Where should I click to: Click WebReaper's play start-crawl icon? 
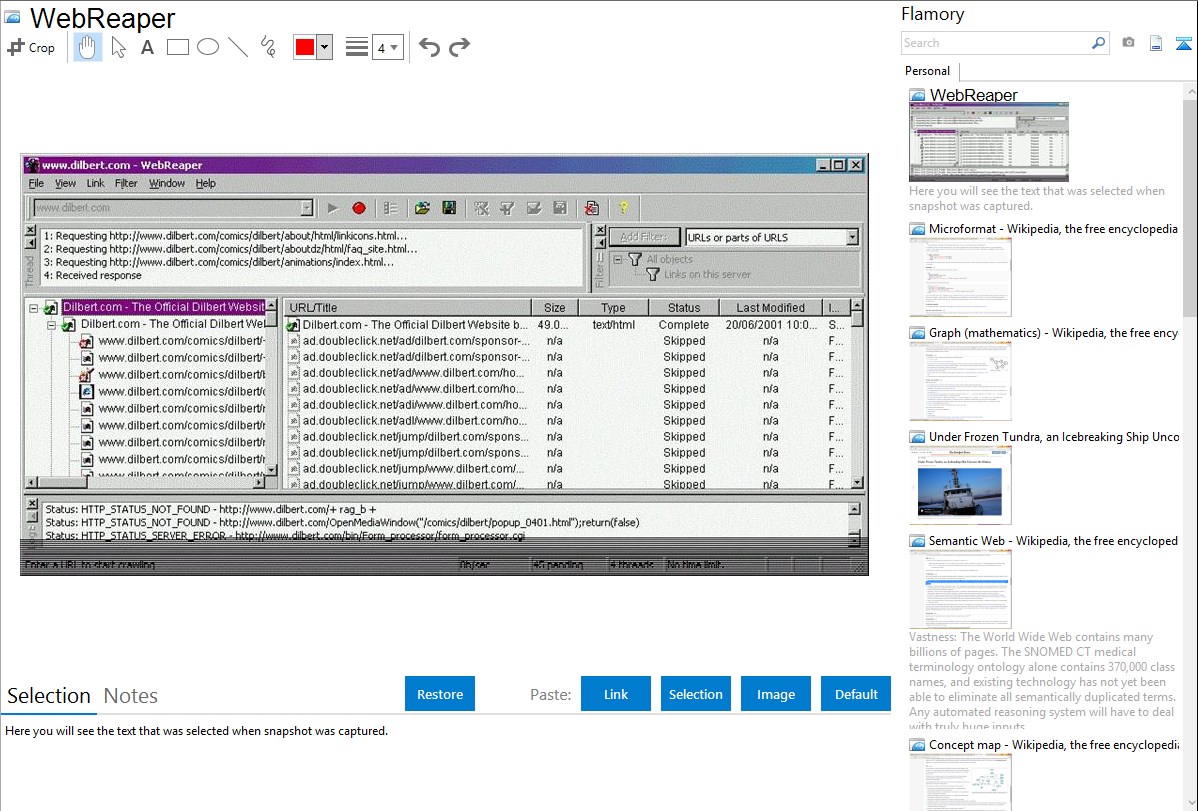(332, 208)
